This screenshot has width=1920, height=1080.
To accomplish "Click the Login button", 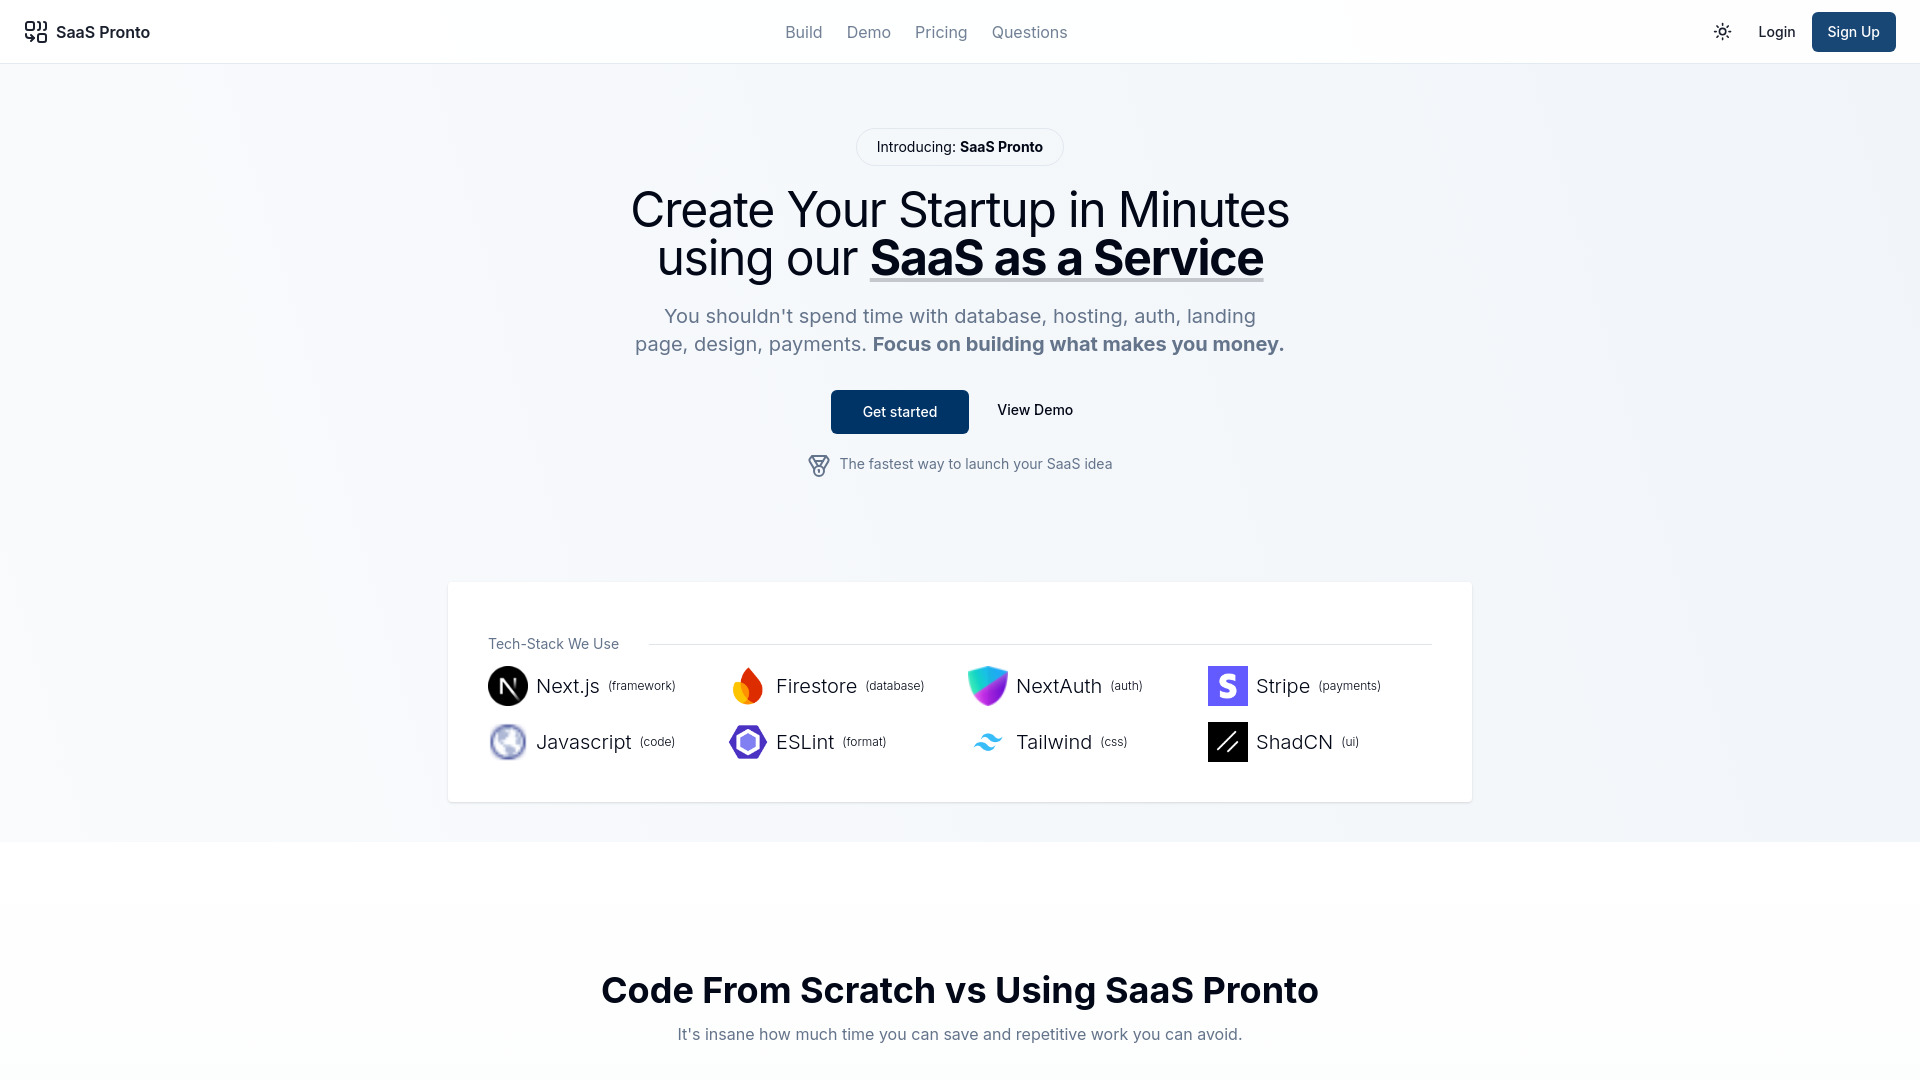I will [x=1776, y=32].
